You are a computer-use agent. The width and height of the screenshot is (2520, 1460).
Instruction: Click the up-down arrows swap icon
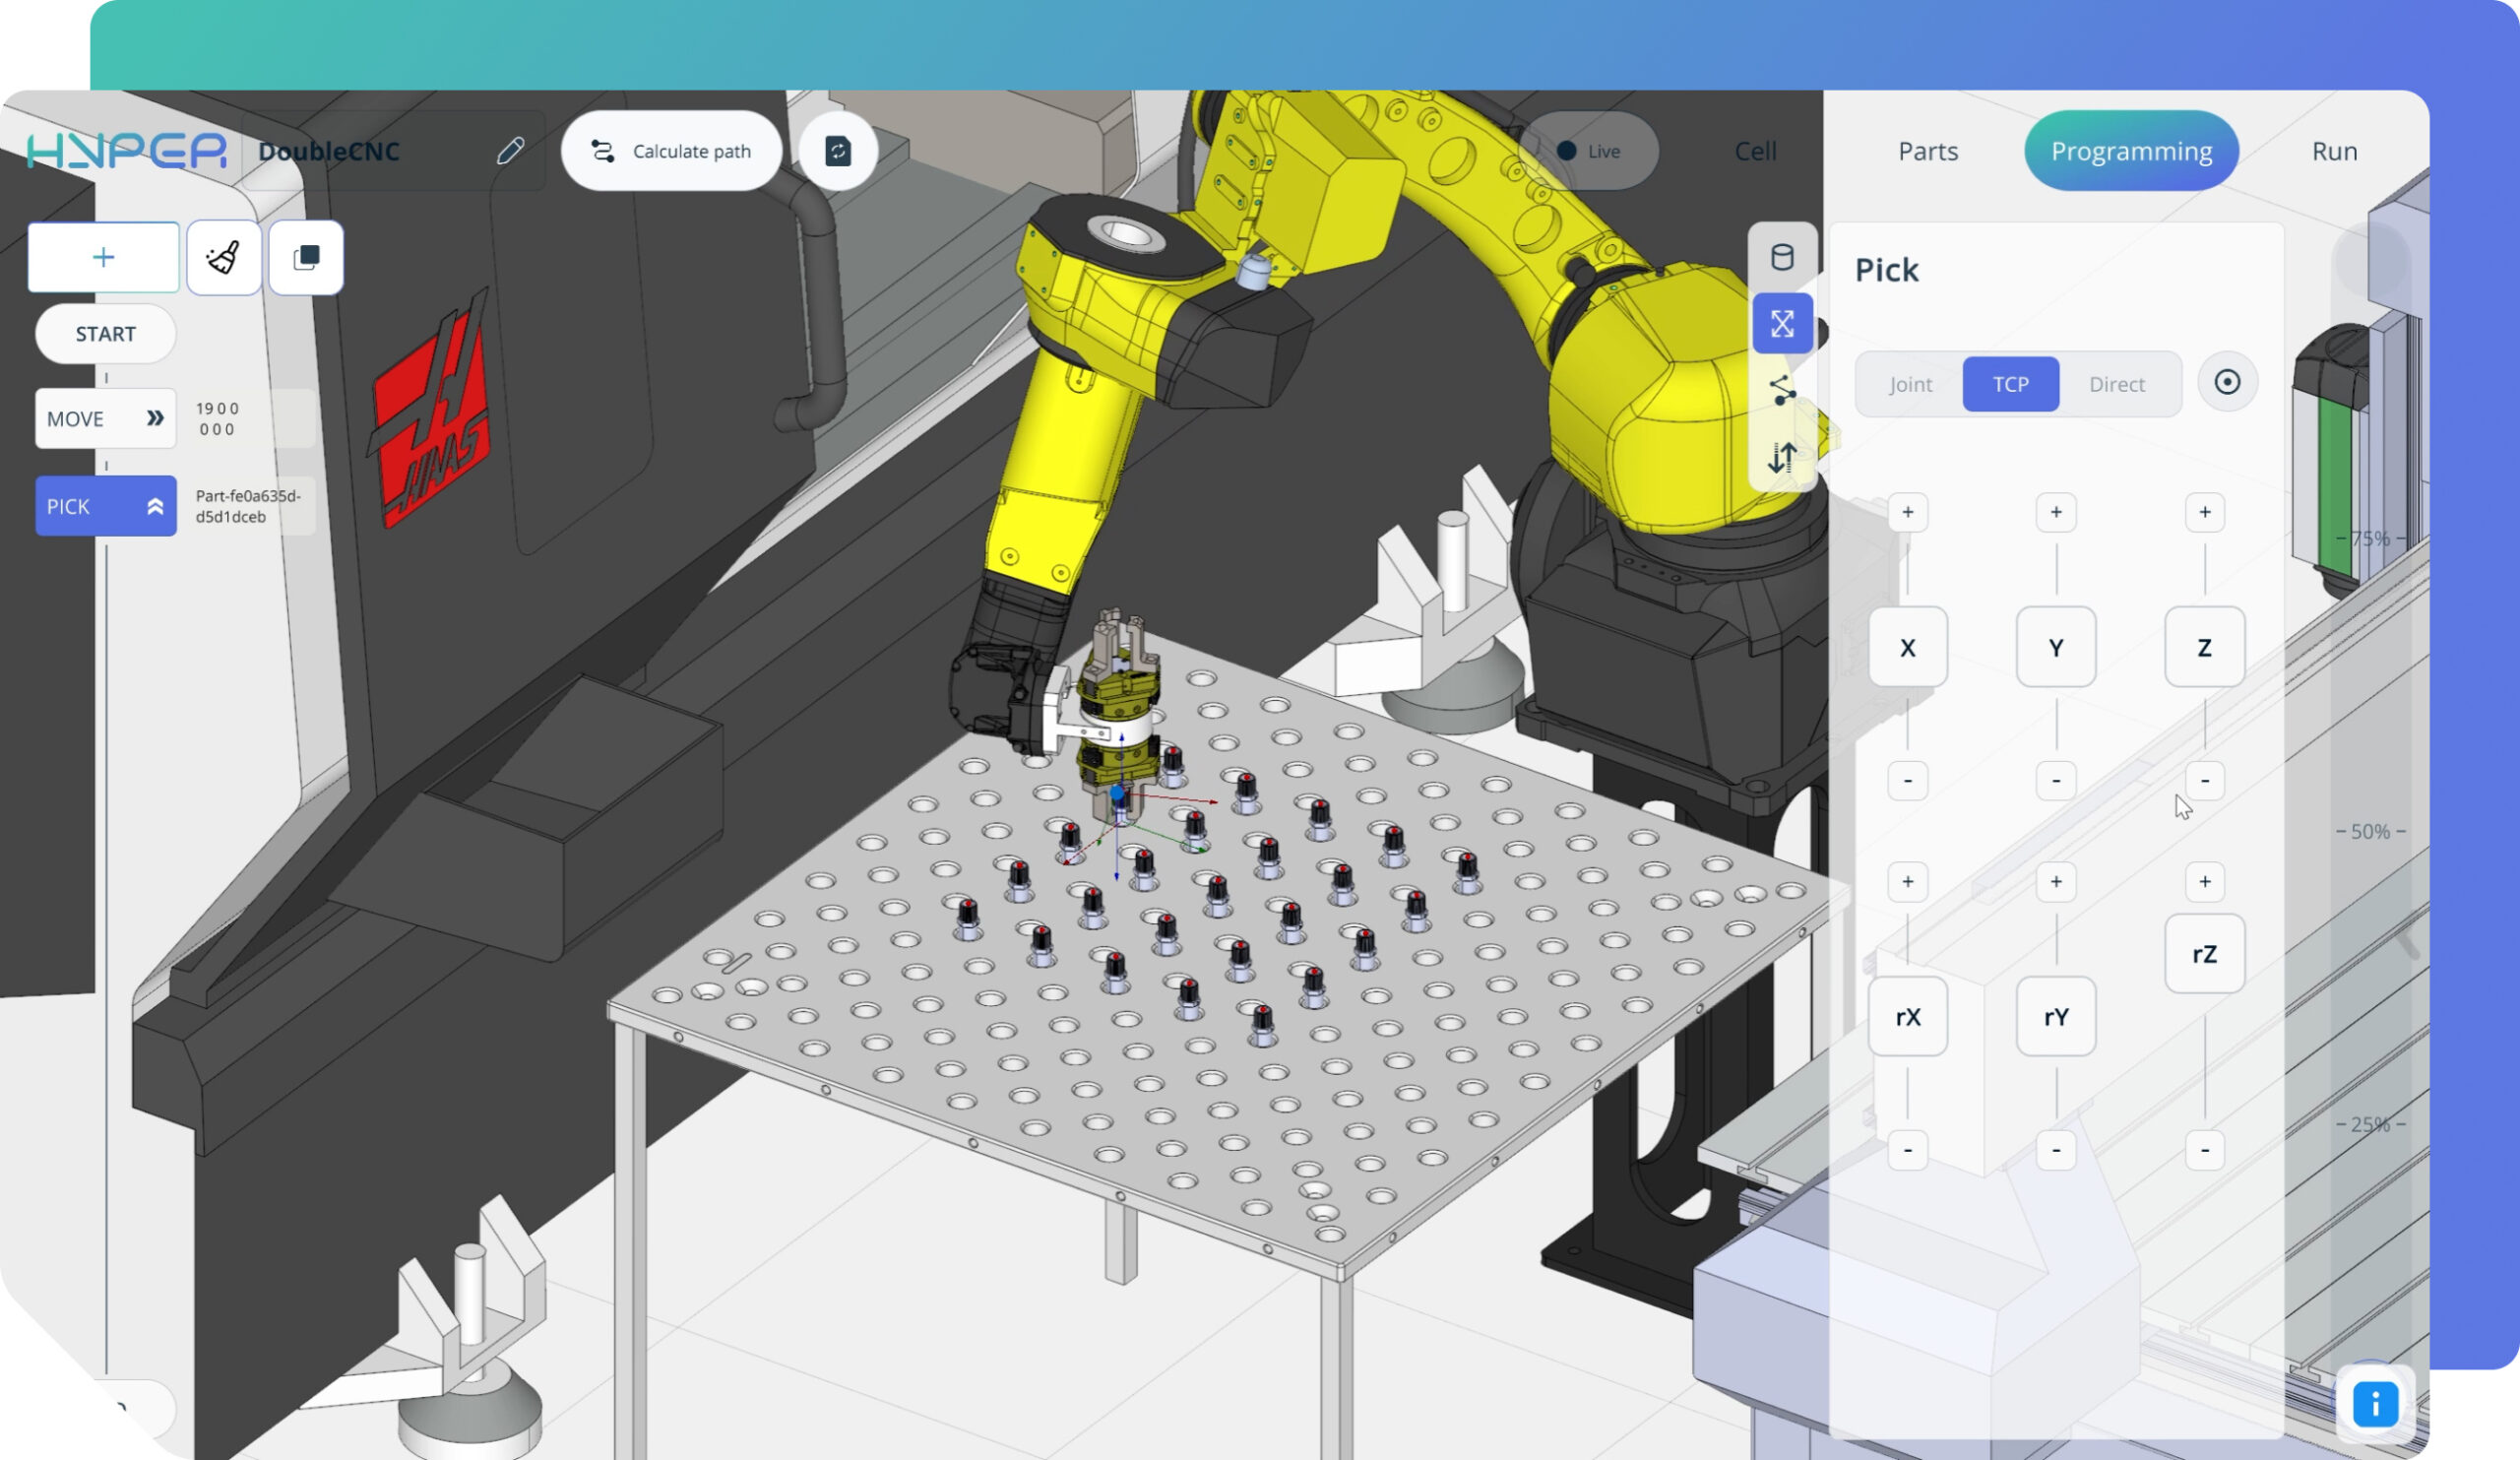click(x=1782, y=458)
